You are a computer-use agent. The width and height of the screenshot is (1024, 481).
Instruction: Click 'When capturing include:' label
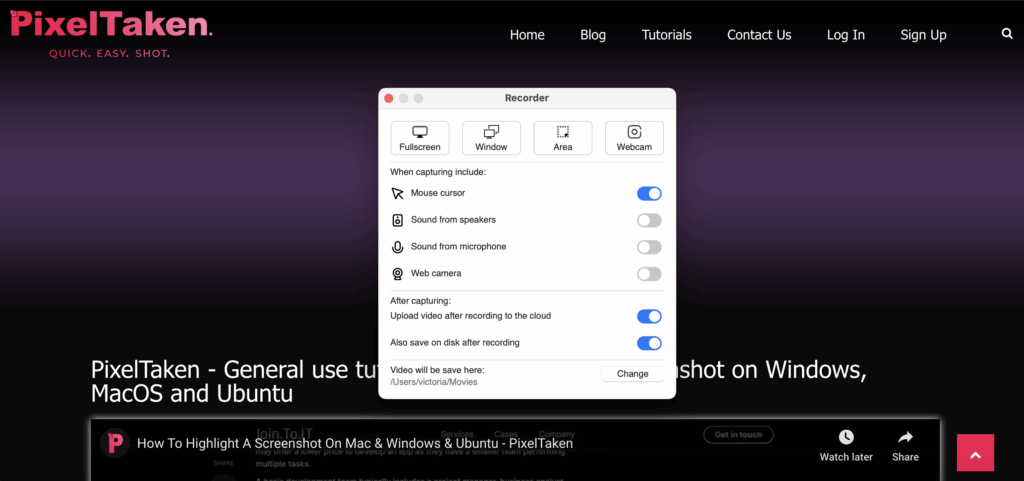438,172
